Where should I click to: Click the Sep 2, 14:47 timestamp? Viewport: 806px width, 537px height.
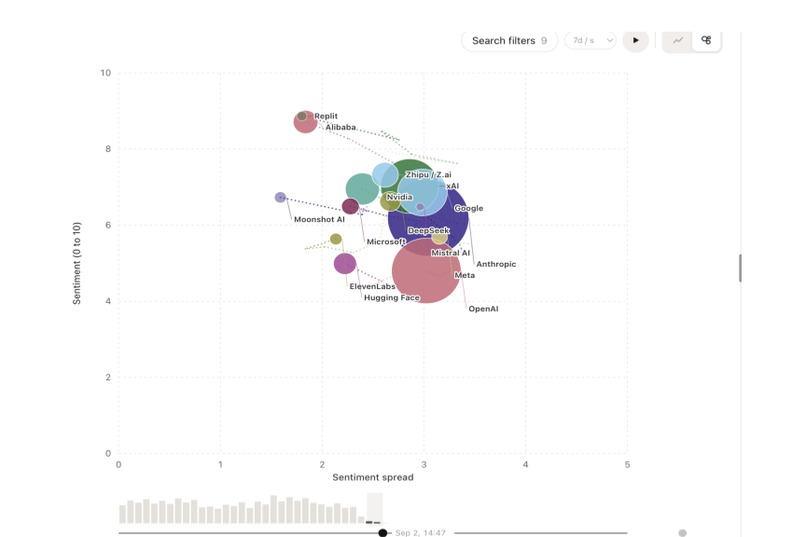420,533
